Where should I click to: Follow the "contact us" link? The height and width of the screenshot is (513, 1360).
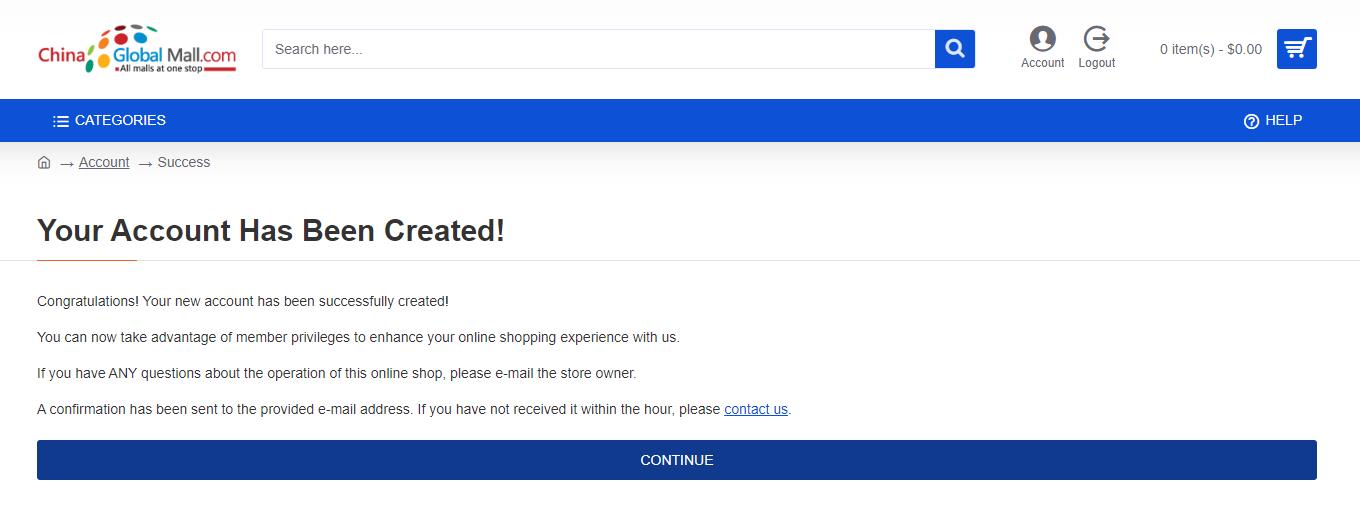pyautogui.click(x=756, y=409)
